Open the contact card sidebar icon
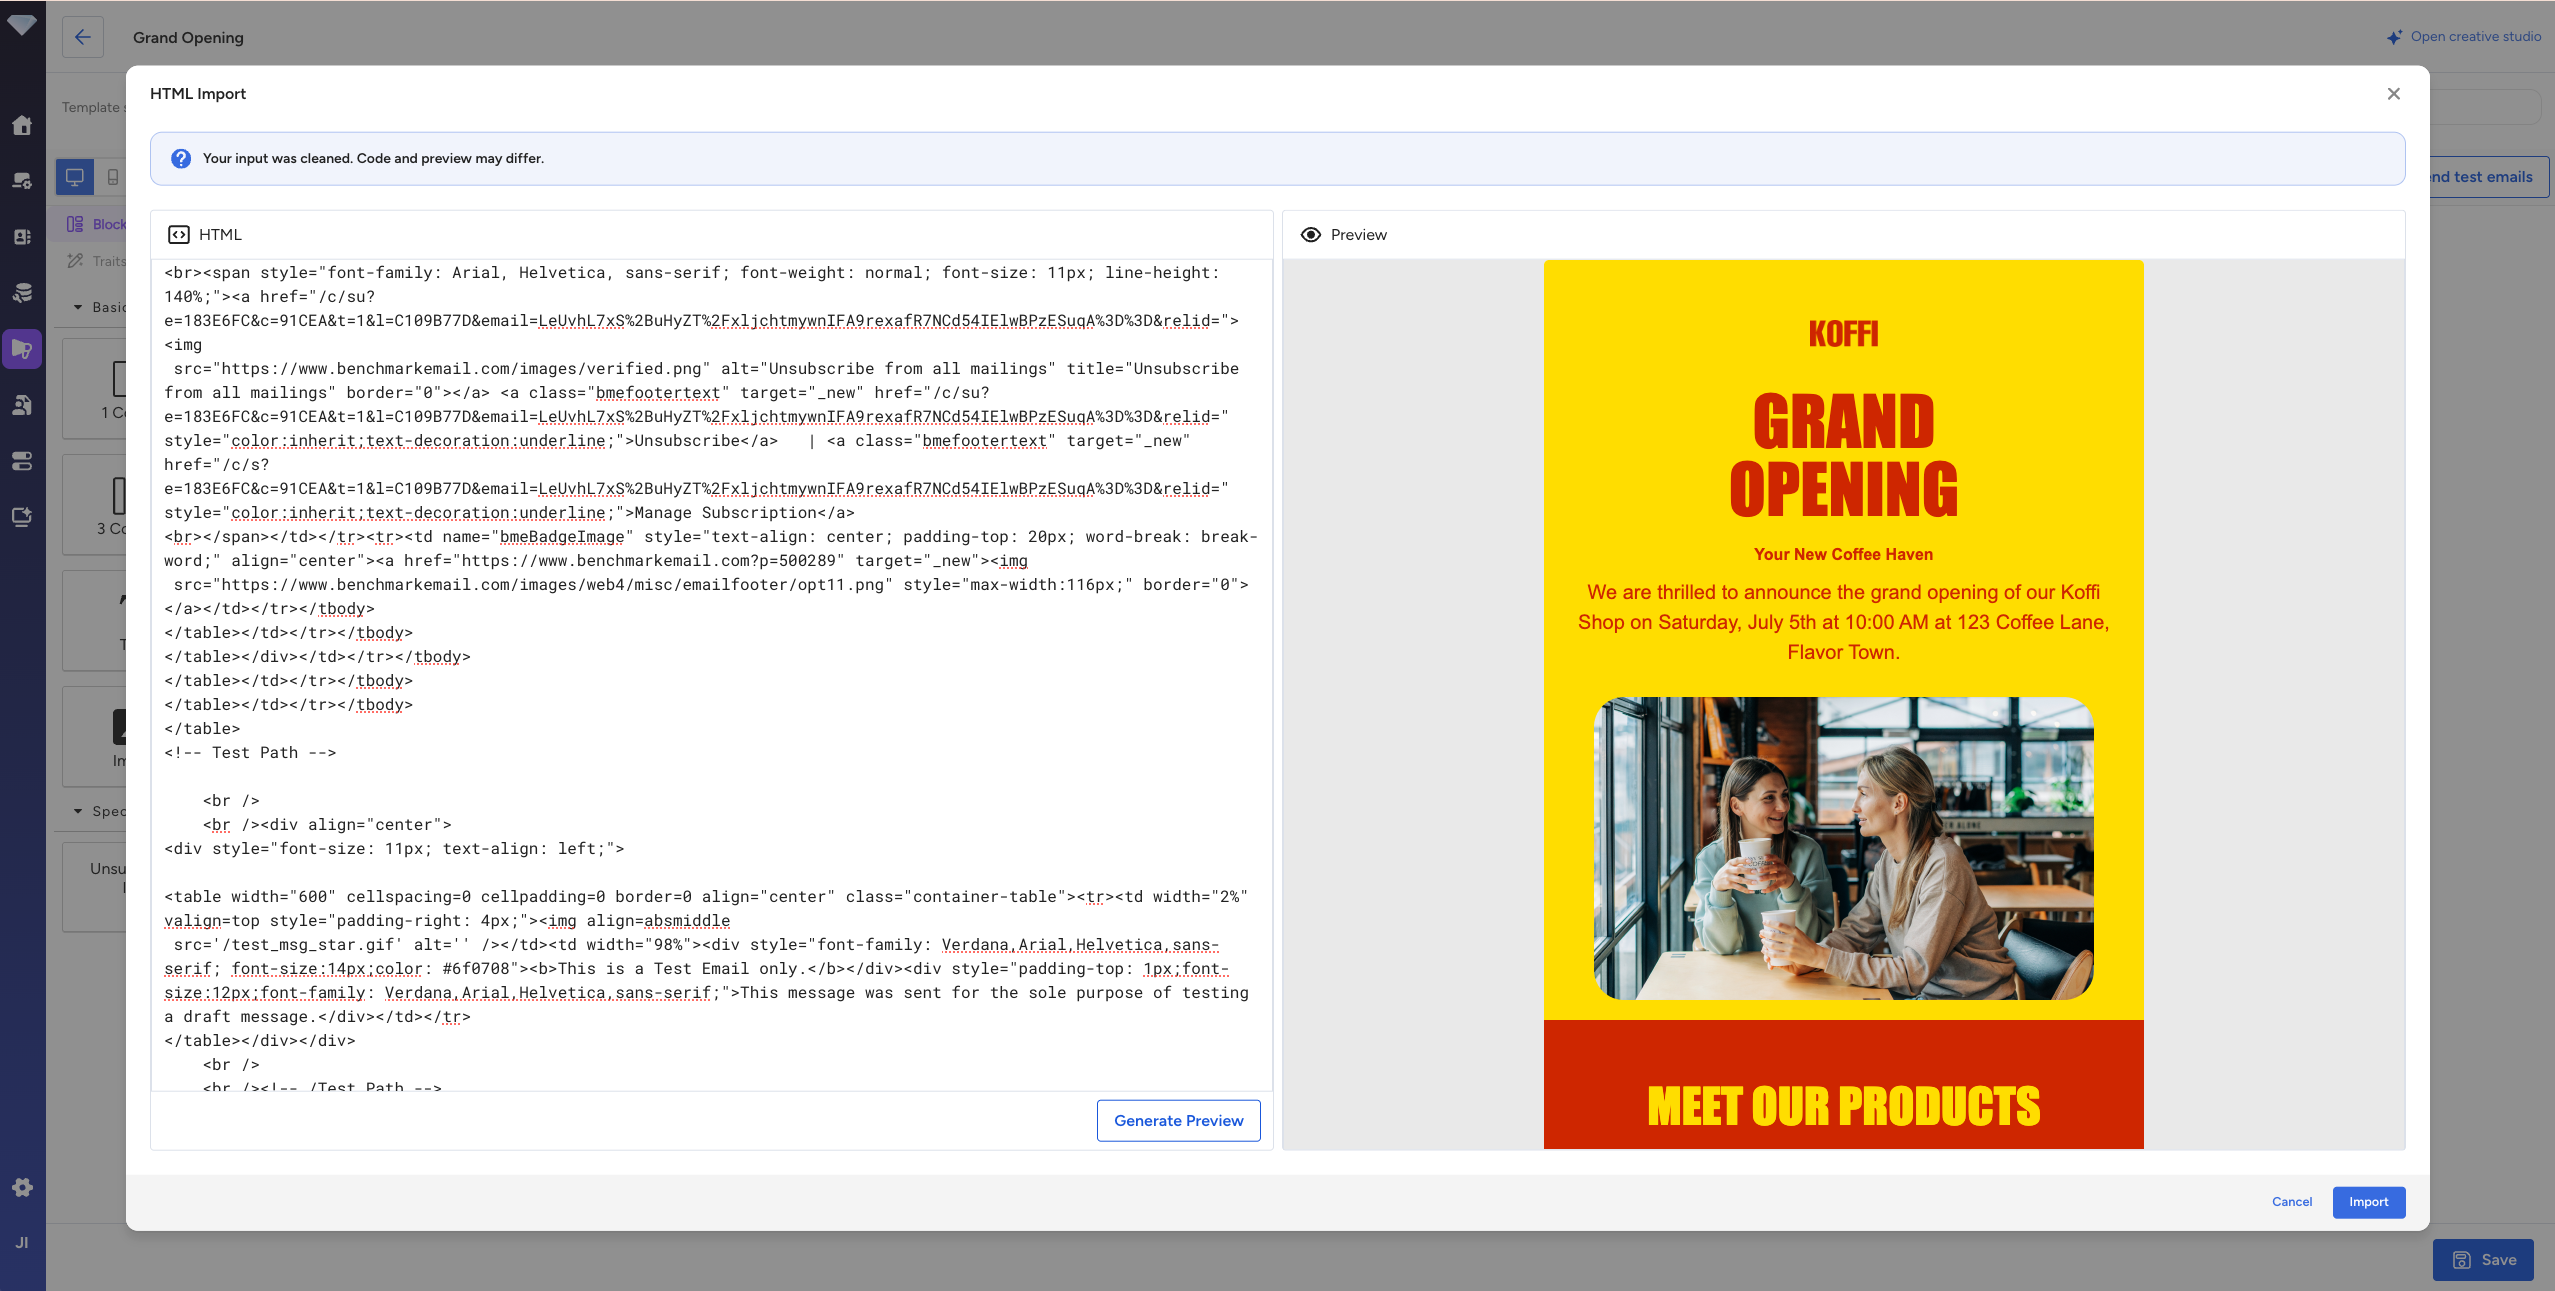This screenshot has width=2555, height=1291. click(22, 237)
